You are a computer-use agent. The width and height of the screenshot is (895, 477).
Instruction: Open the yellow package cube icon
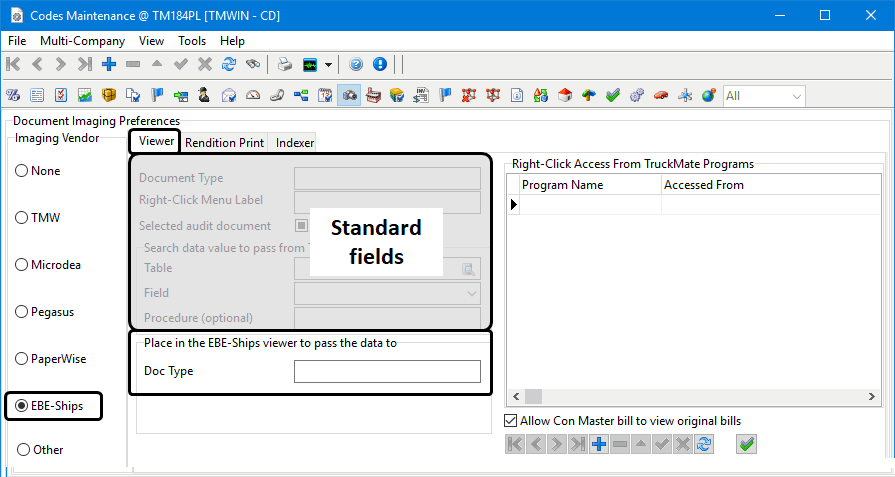tap(109, 96)
